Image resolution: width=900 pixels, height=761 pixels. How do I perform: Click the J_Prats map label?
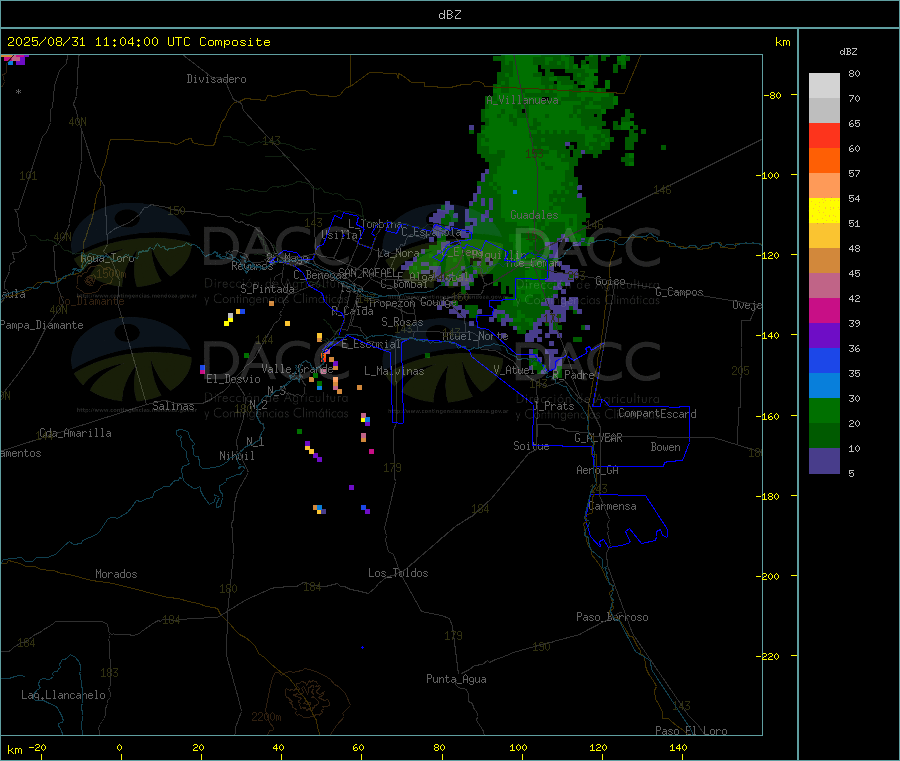point(554,406)
